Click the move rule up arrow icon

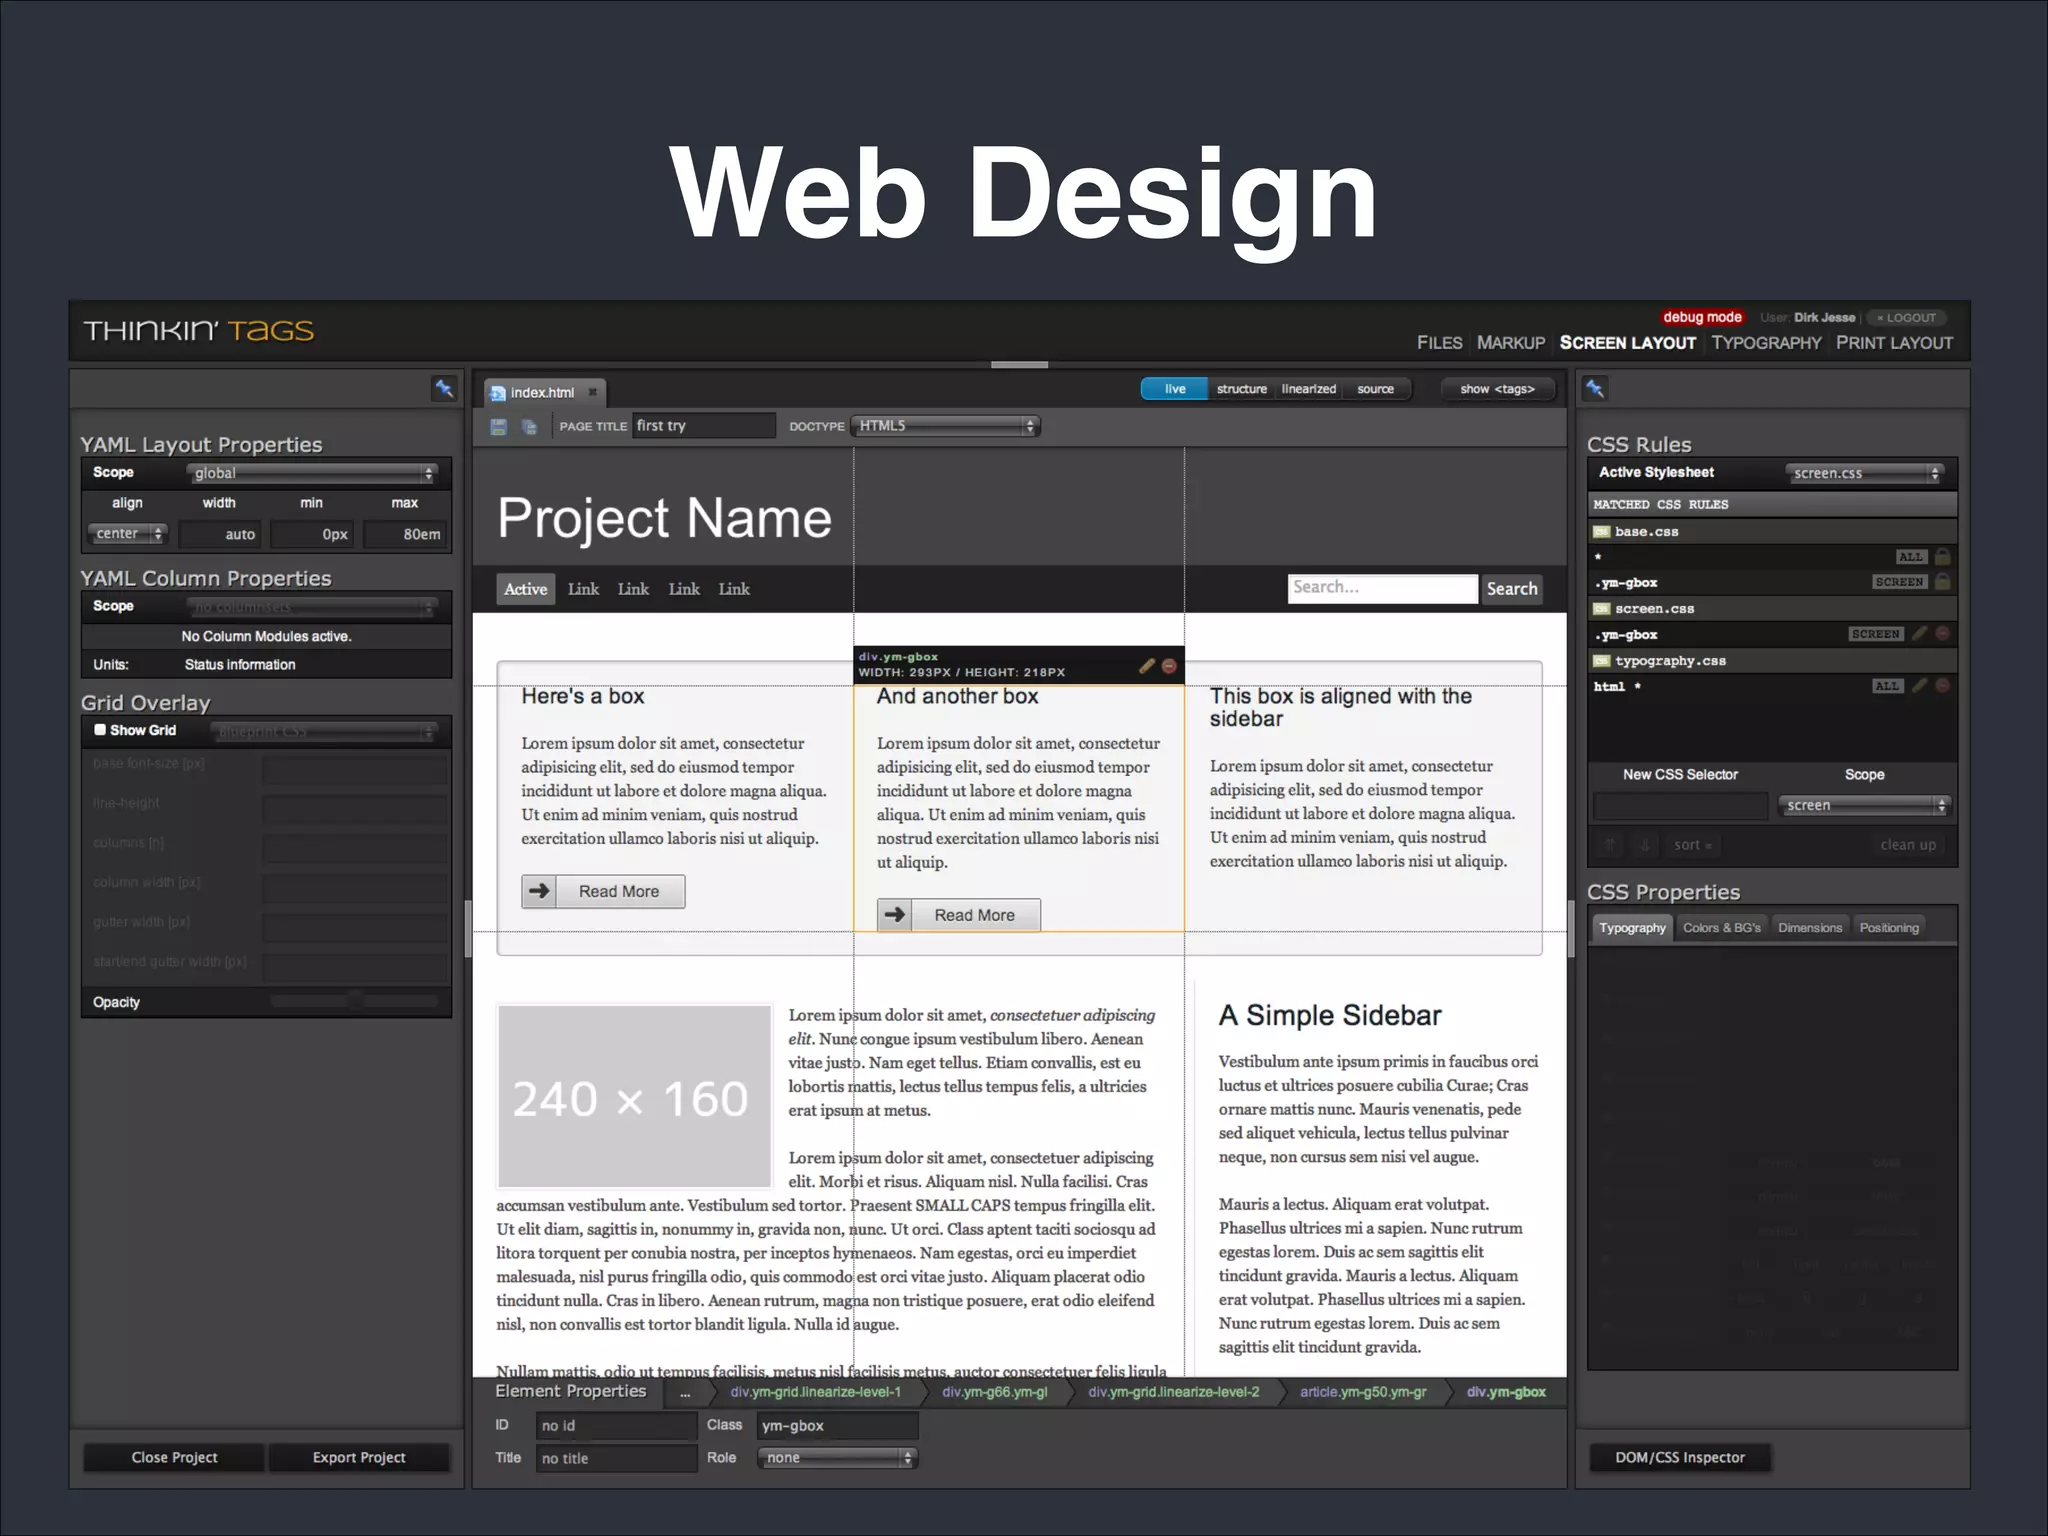coord(1610,845)
